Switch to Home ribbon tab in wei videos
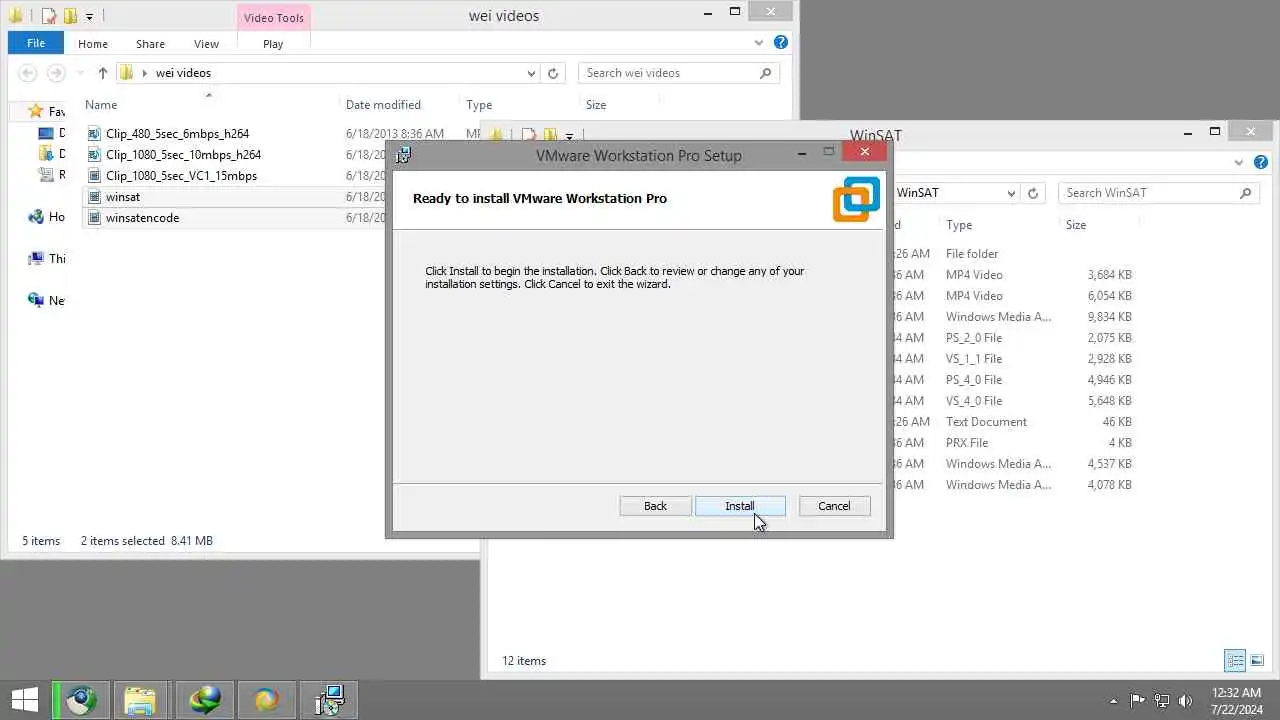Image resolution: width=1280 pixels, height=720 pixels. pyautogui.click(x=92, y=44)
